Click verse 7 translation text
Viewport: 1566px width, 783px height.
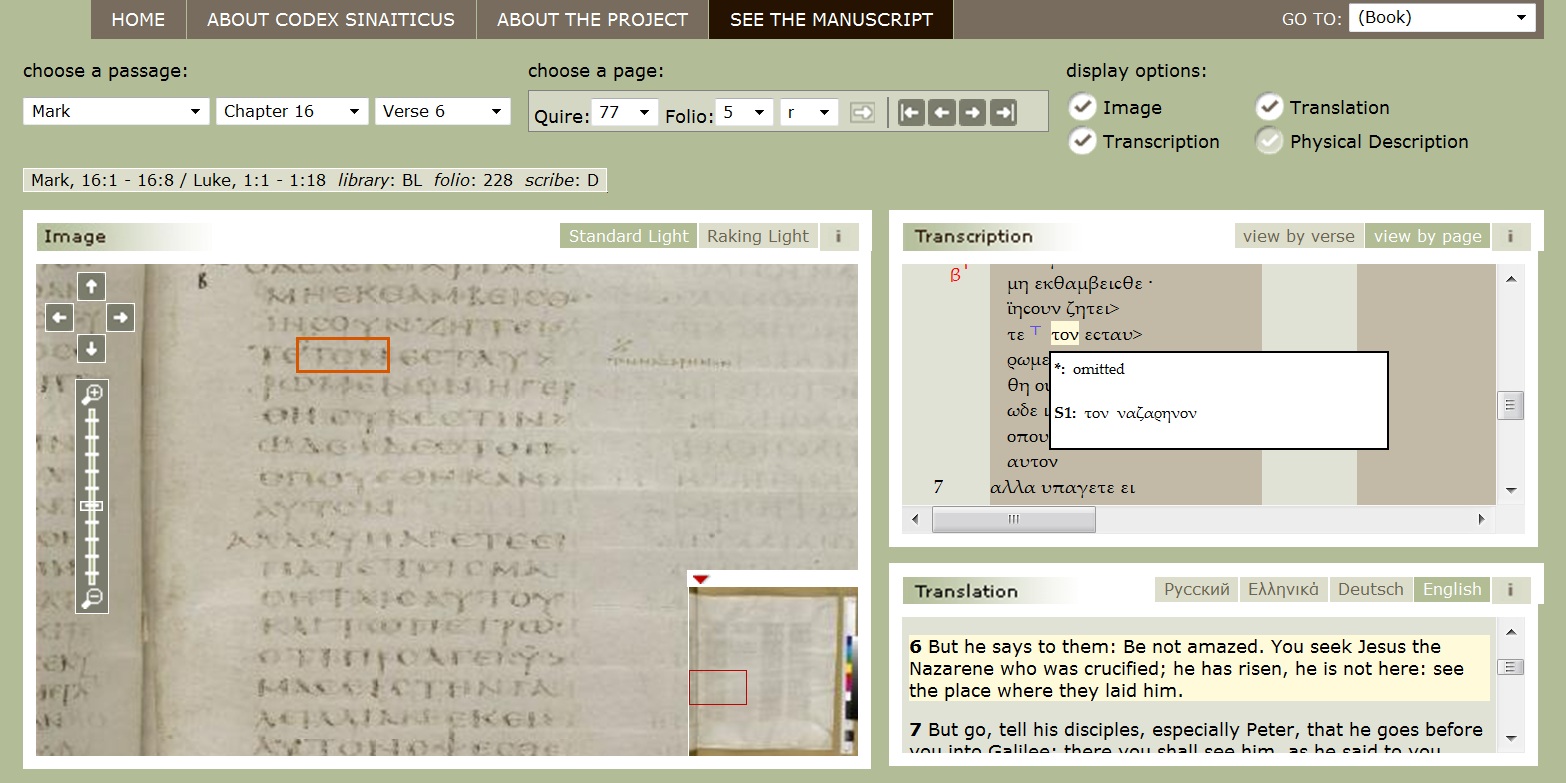(x=1198, y=739)
